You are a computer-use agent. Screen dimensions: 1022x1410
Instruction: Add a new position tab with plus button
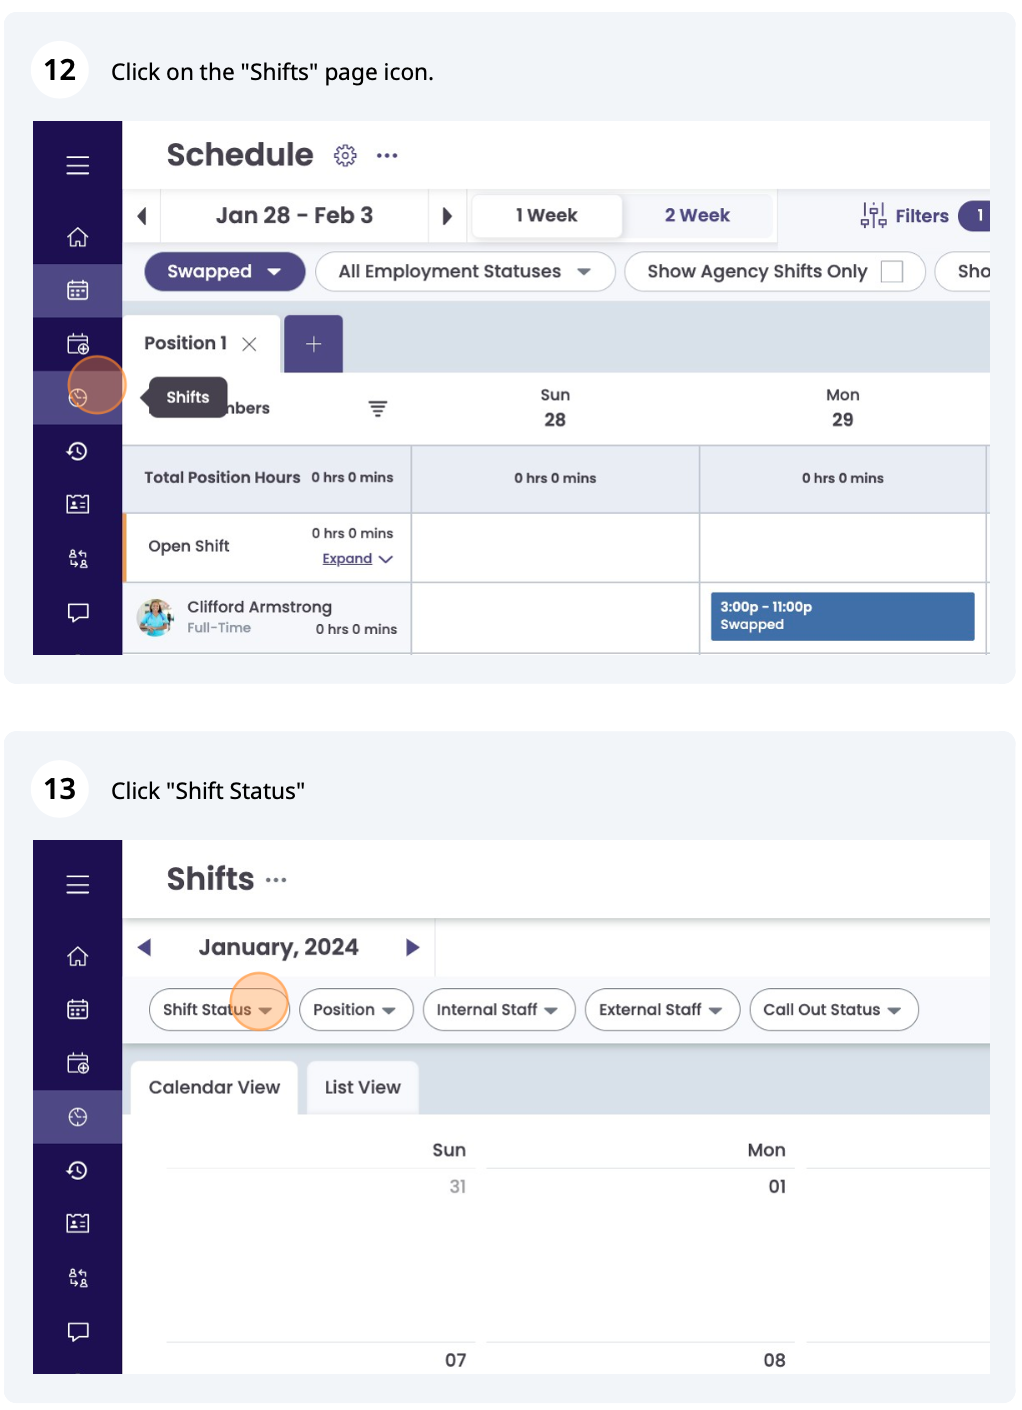pos(313,344)
